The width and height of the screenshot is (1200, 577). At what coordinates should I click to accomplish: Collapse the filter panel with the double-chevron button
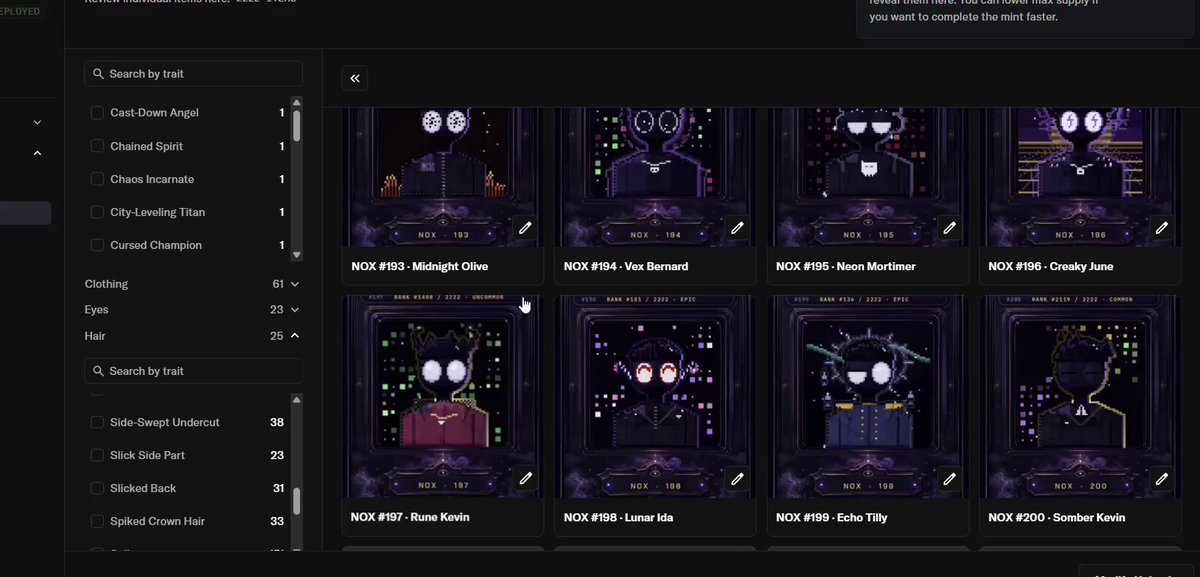[x=355, y=78]
